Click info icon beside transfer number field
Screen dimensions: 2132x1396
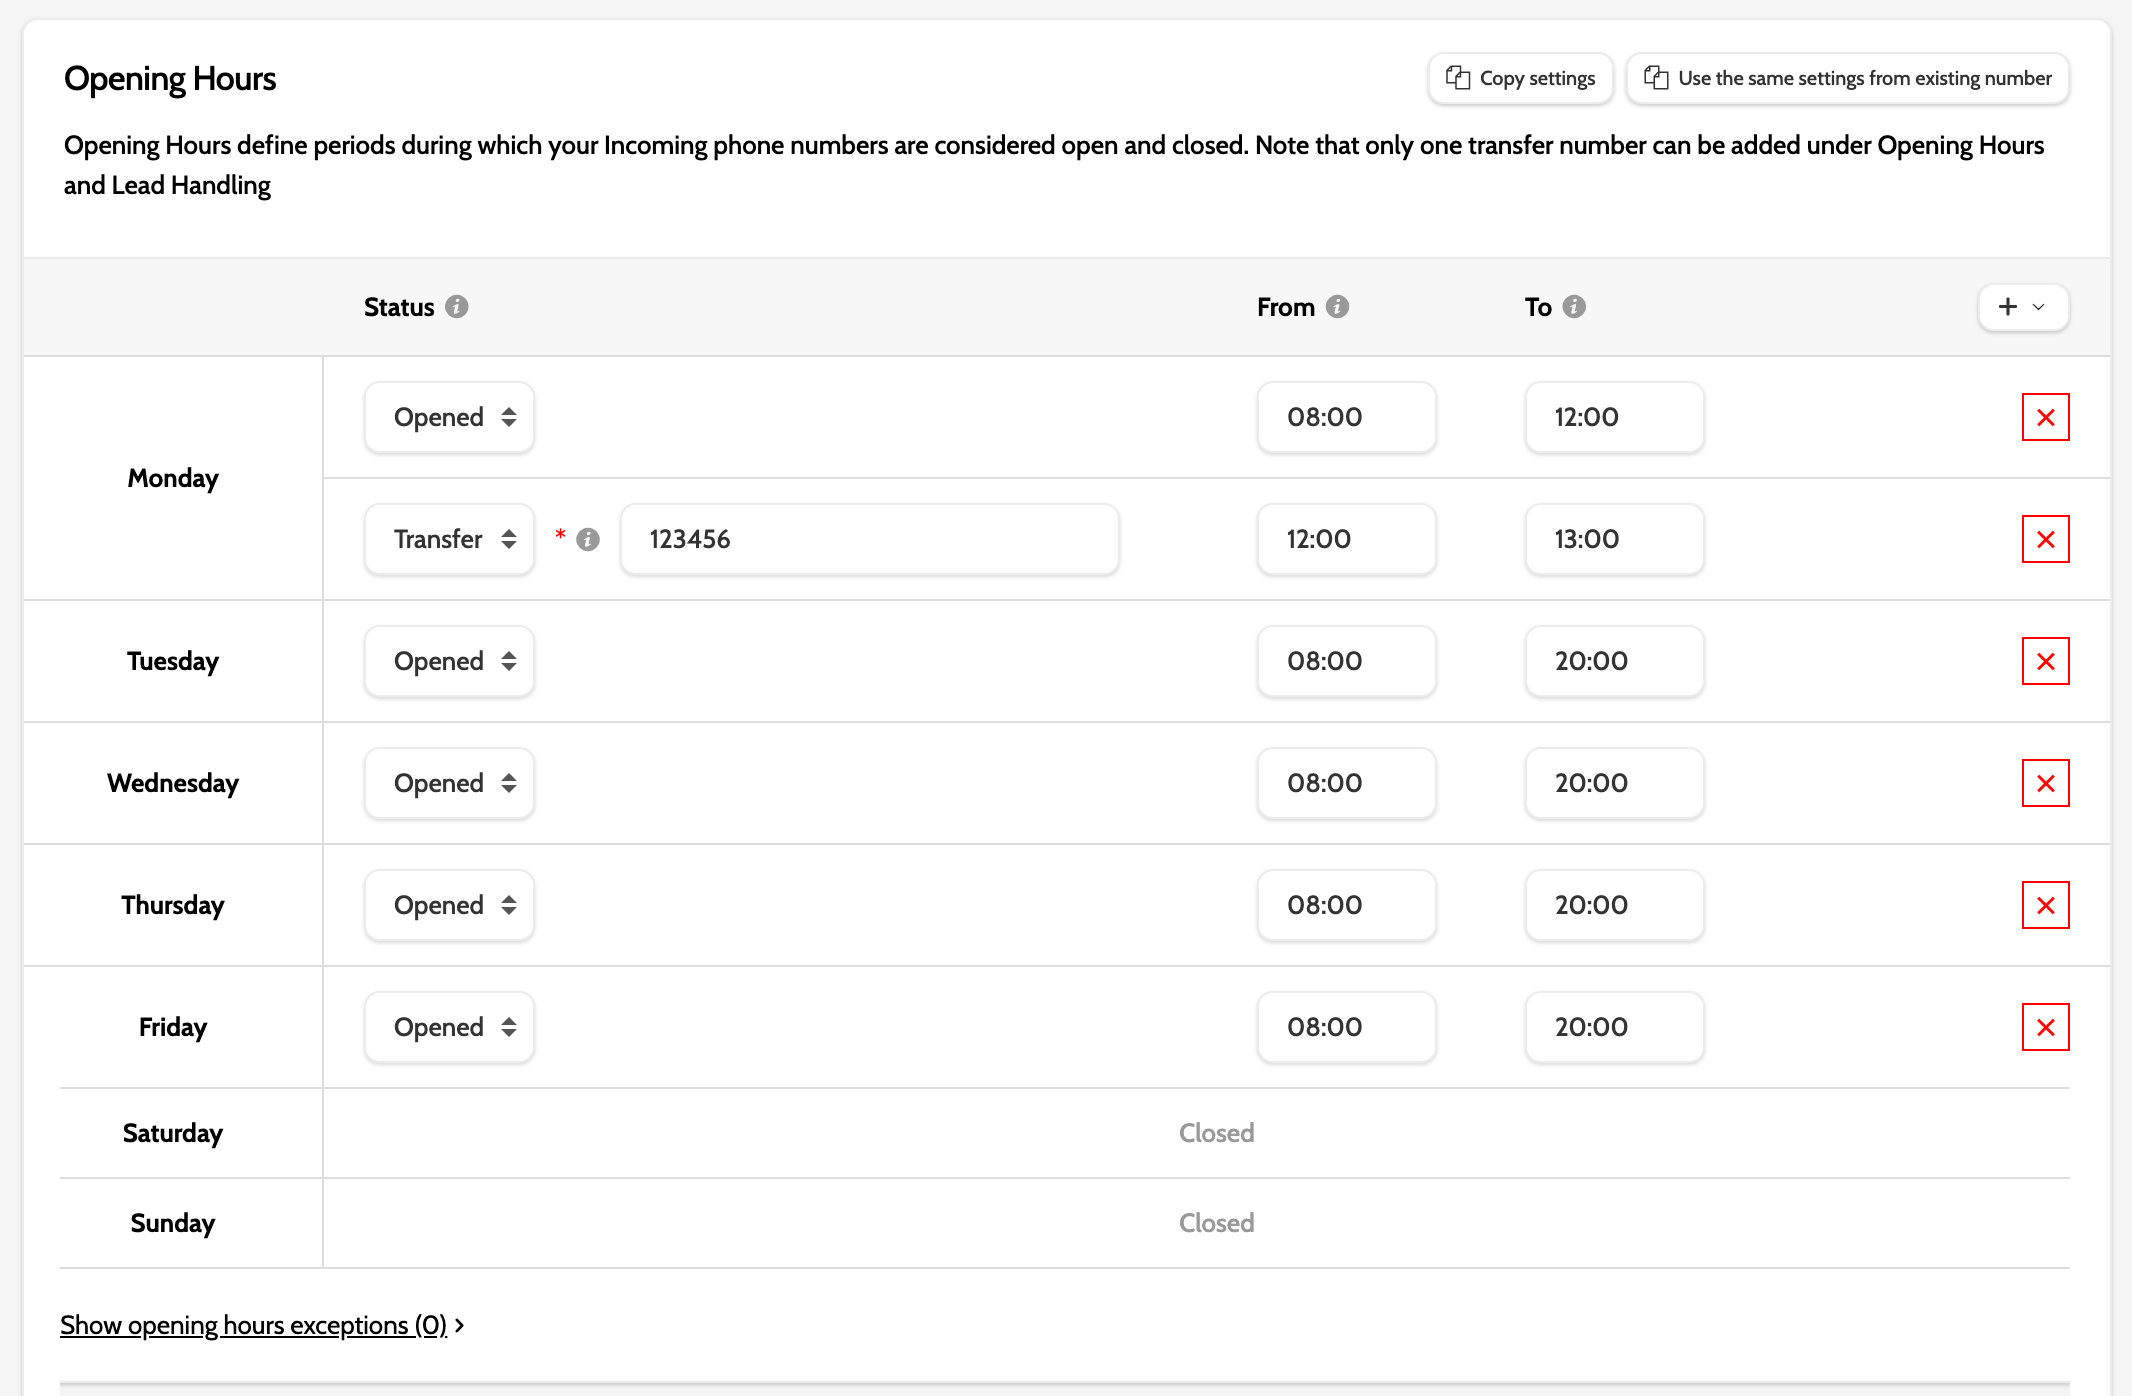[588, 540]
